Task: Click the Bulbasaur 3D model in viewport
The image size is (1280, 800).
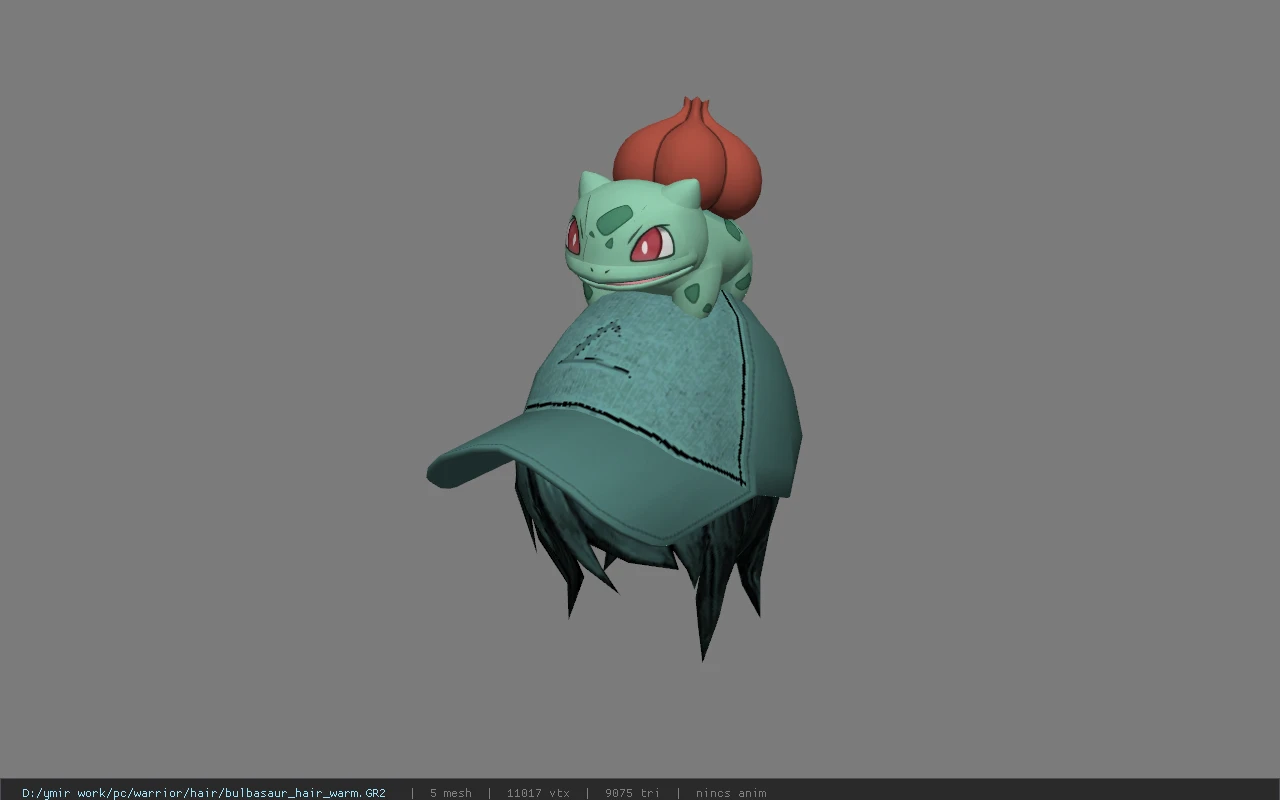Action: click(661, 206)
